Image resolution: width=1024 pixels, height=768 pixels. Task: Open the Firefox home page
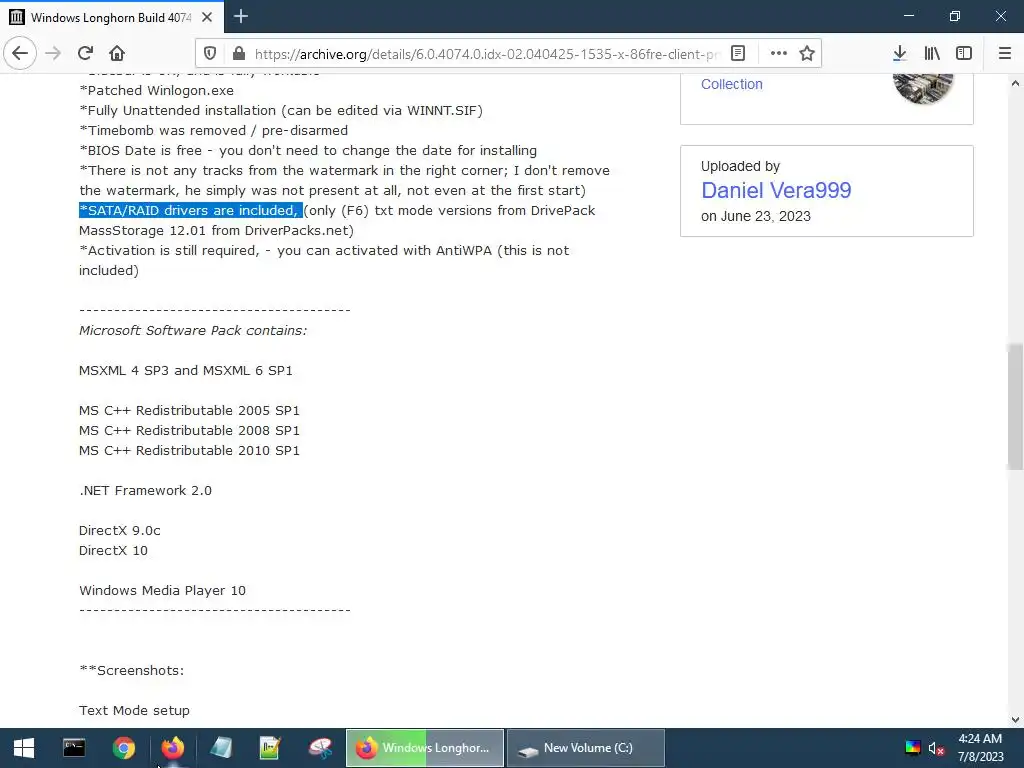tap(117, 53)
